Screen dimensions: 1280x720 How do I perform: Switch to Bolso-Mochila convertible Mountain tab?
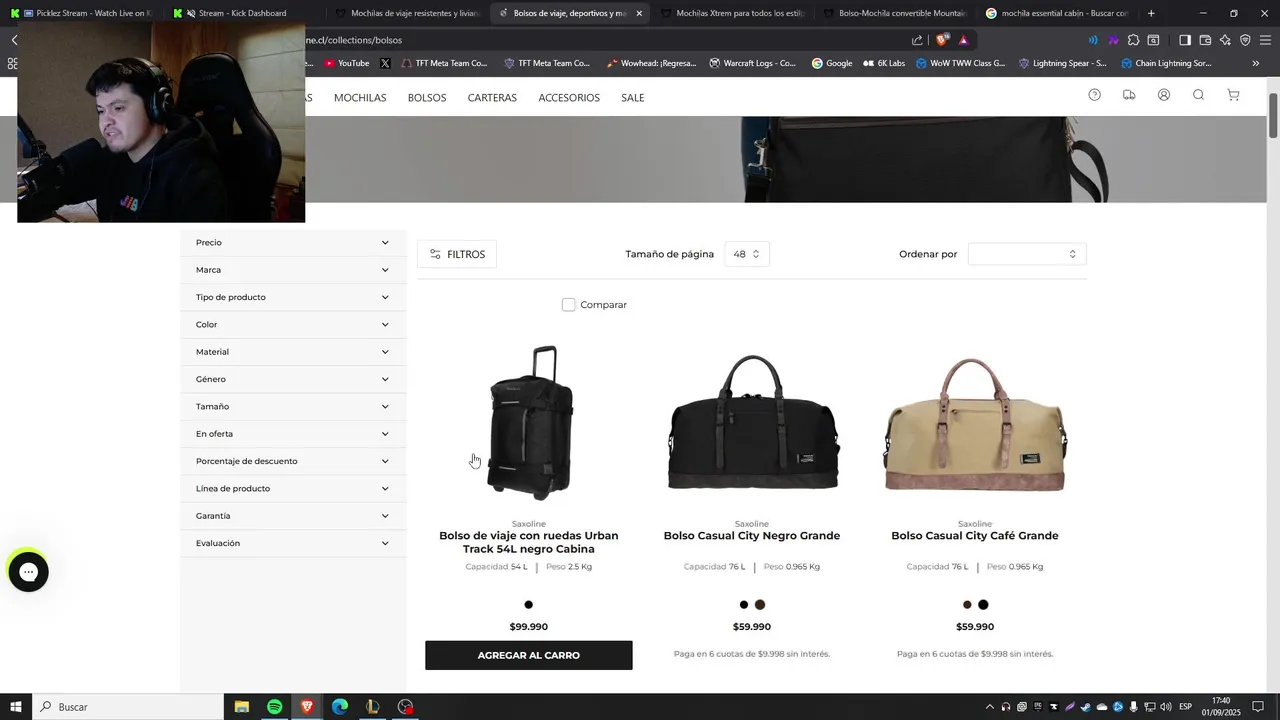[x=894, y=13]
